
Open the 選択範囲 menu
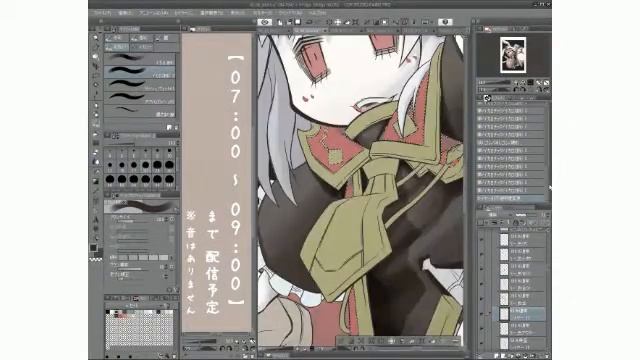pos(211,13)
